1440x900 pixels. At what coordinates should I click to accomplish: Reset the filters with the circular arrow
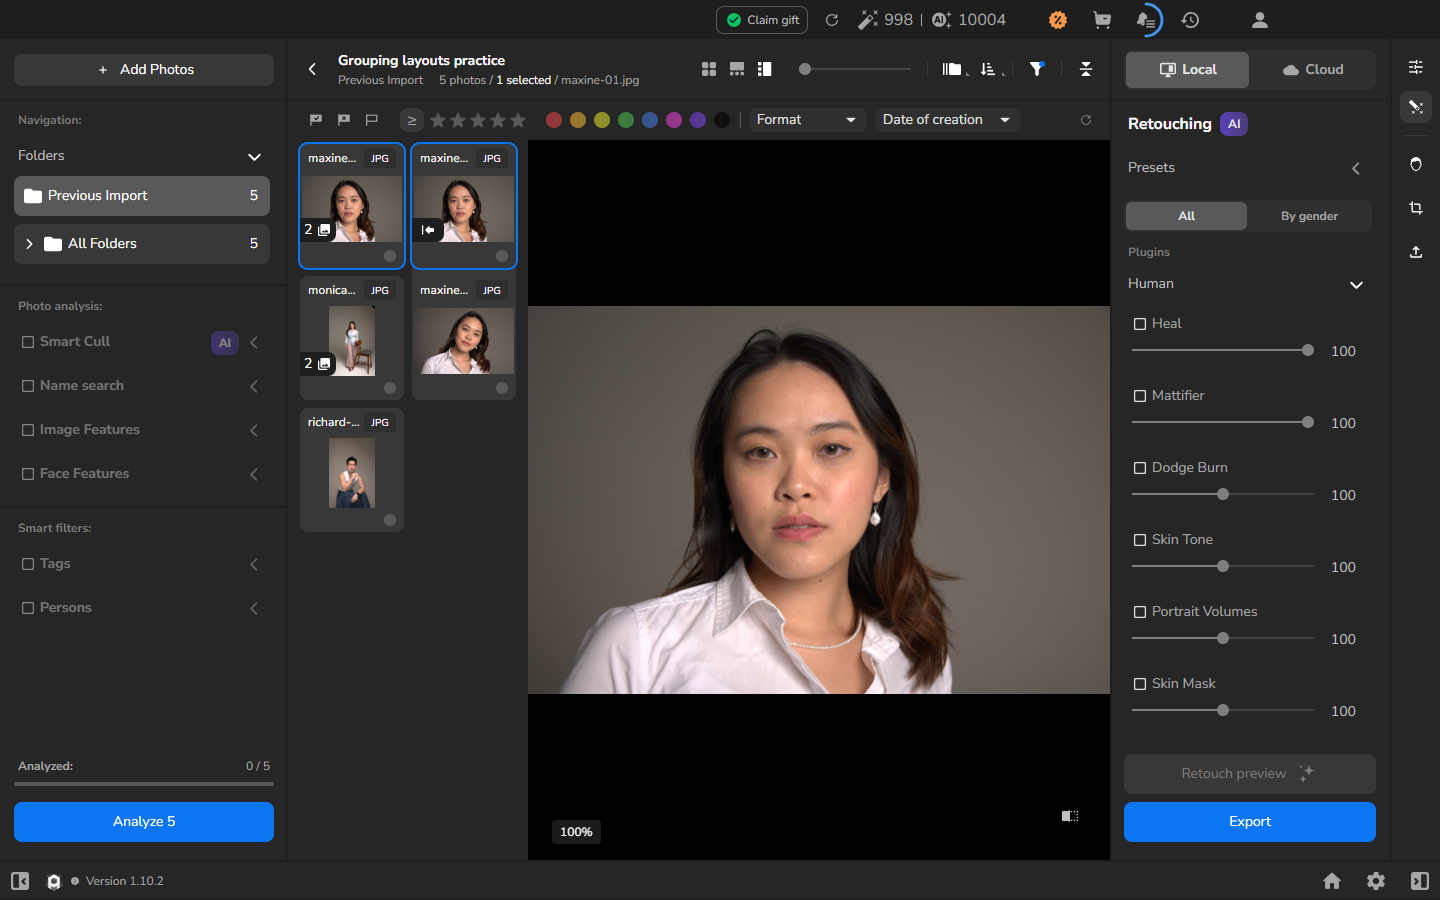1086,120
